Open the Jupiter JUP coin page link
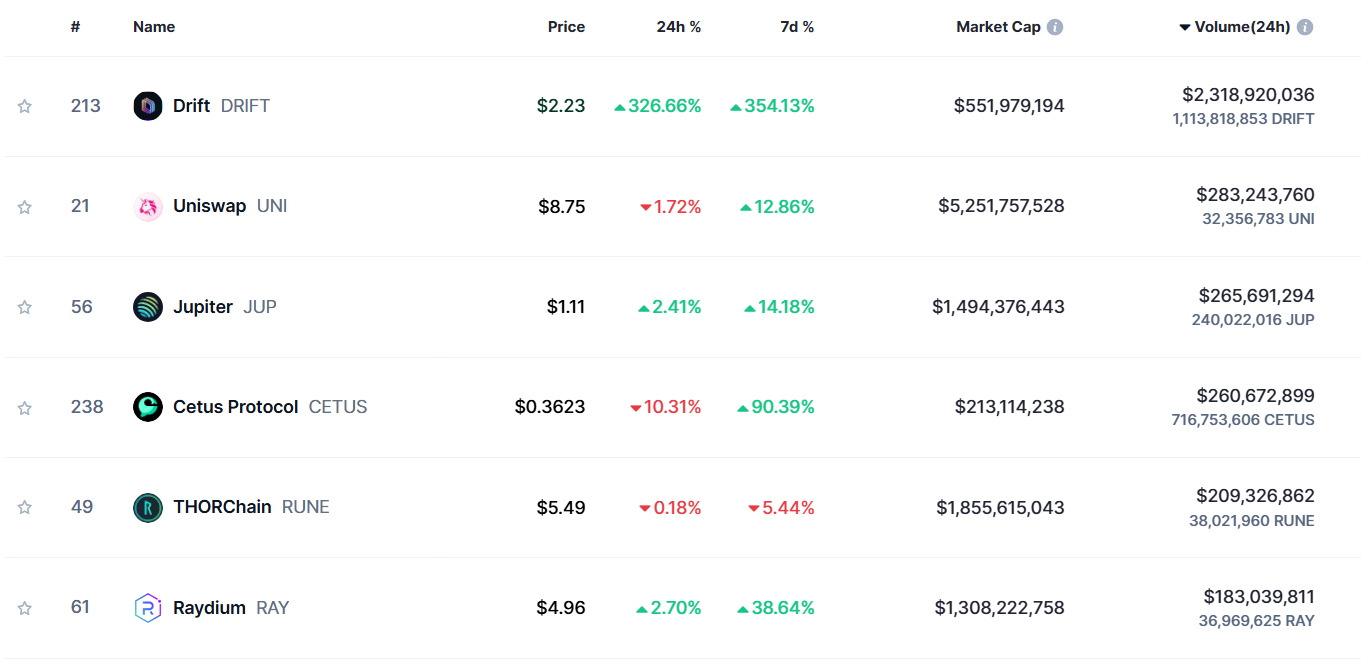1361x661 pixels. 203,307
